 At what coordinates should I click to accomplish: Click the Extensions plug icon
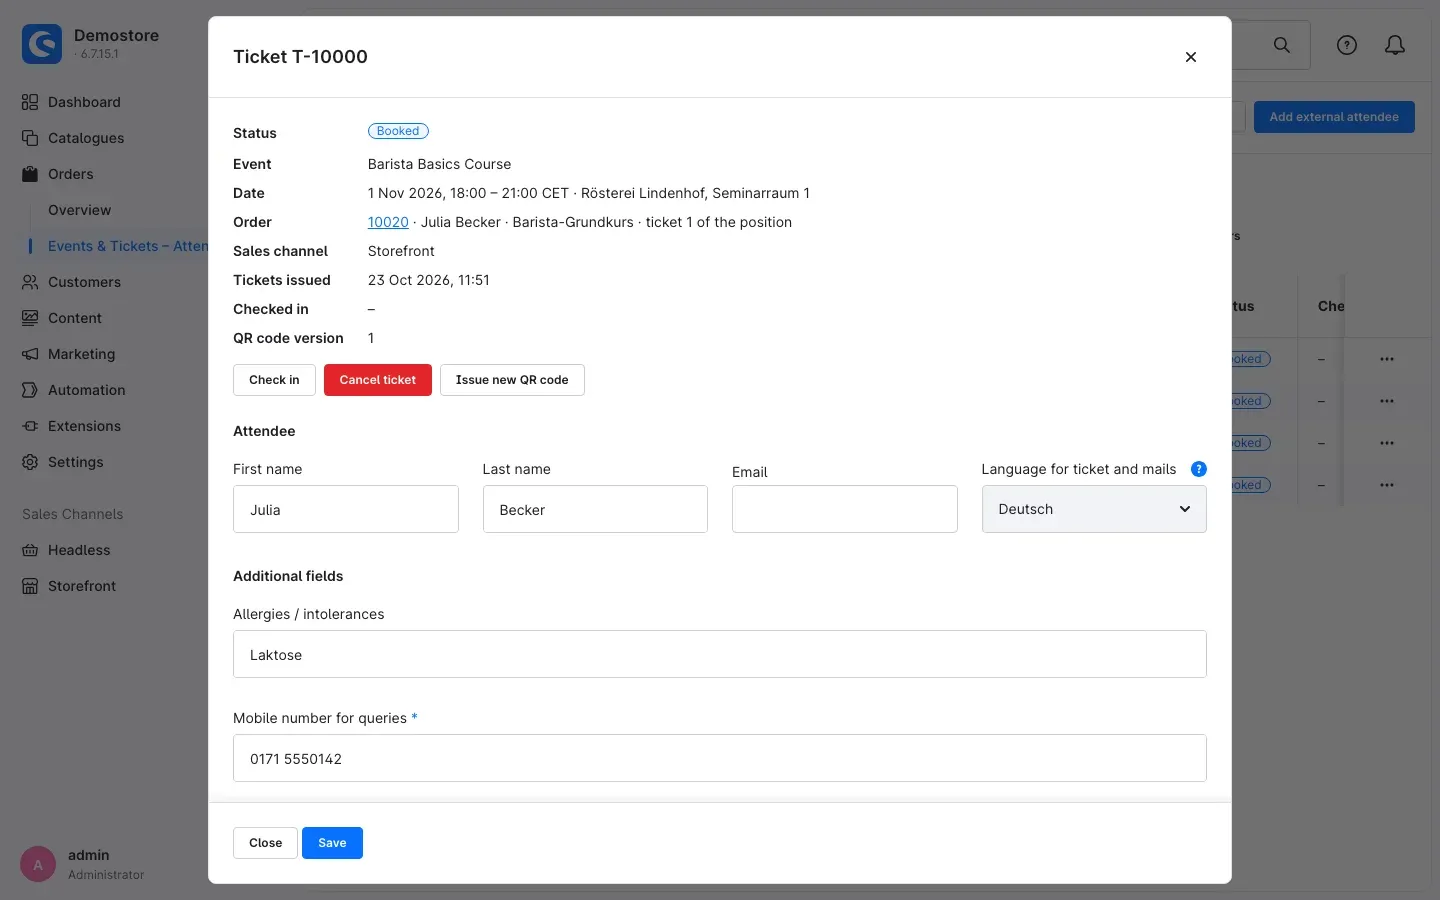[30, 426]
